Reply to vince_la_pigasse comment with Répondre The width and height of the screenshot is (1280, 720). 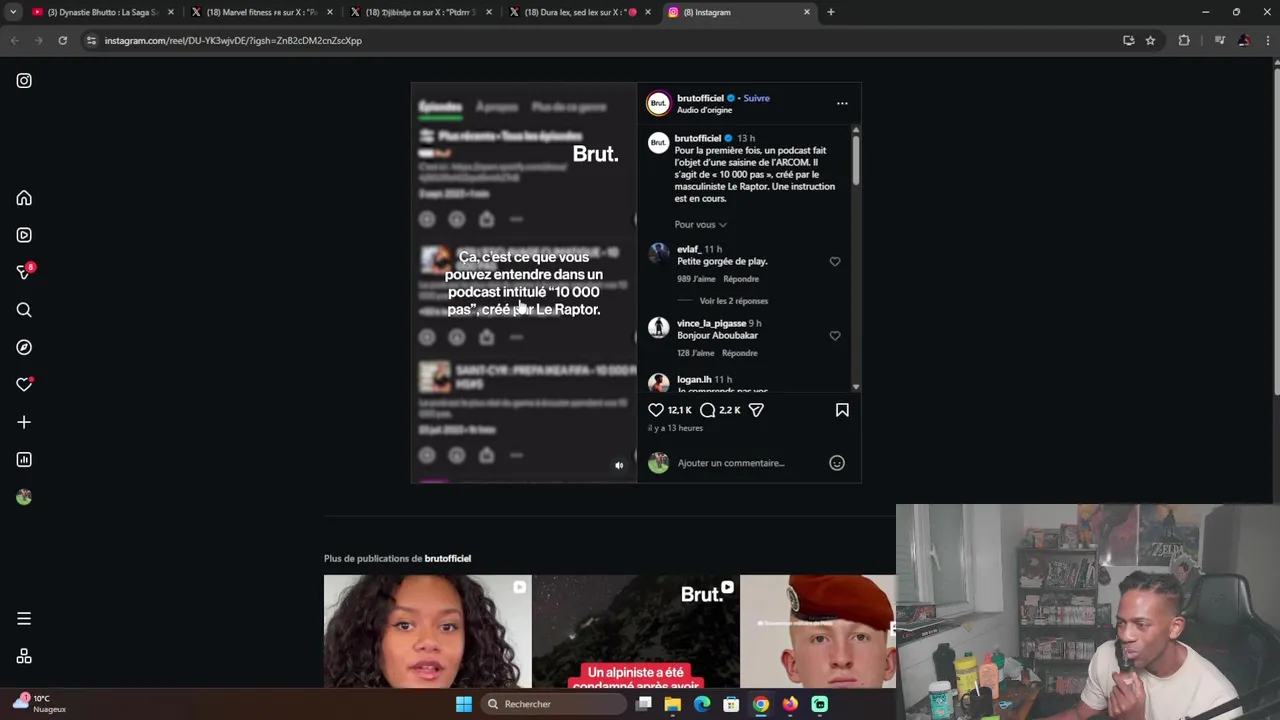click(740, 353)
